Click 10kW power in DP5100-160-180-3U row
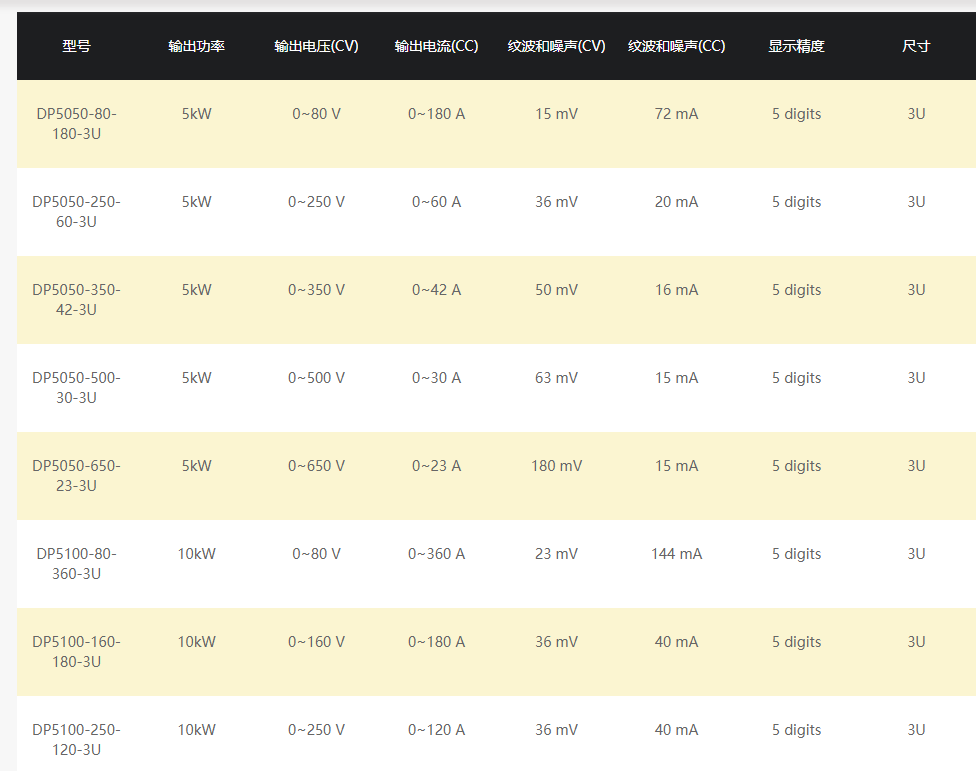Screen dimensions: 976x771 [196, 642]
